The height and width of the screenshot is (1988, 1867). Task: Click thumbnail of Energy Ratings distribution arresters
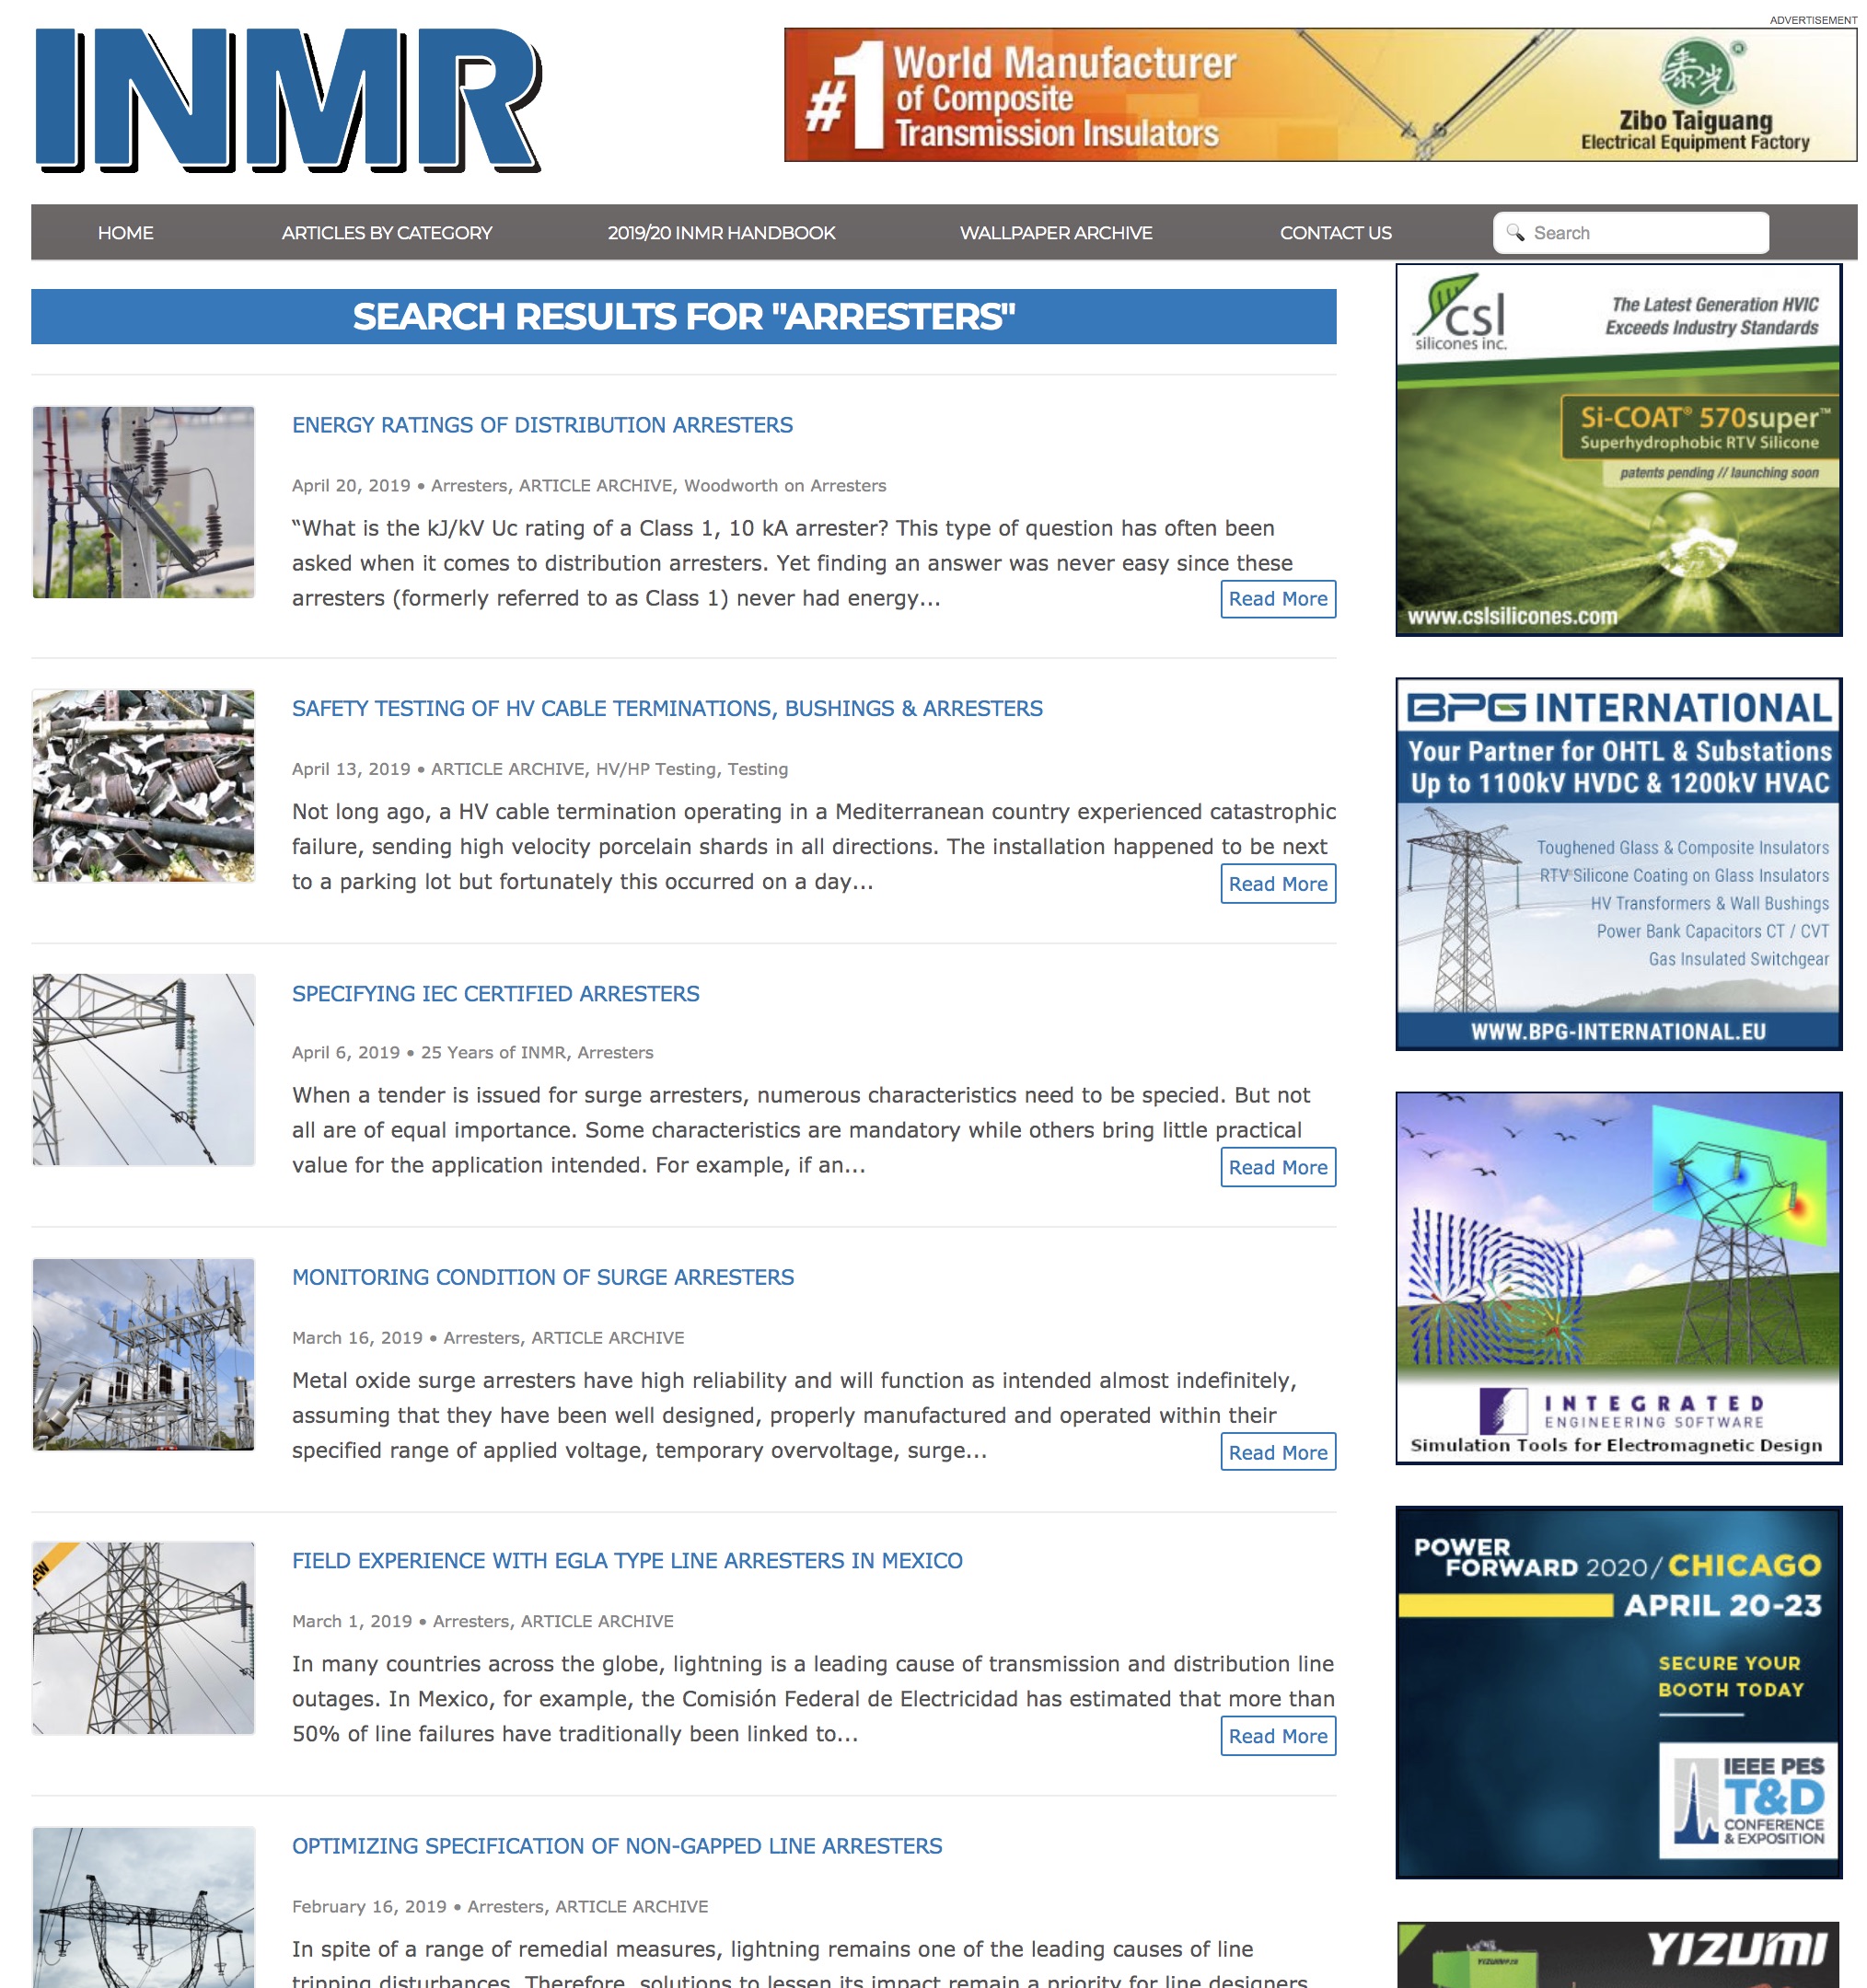143,502
